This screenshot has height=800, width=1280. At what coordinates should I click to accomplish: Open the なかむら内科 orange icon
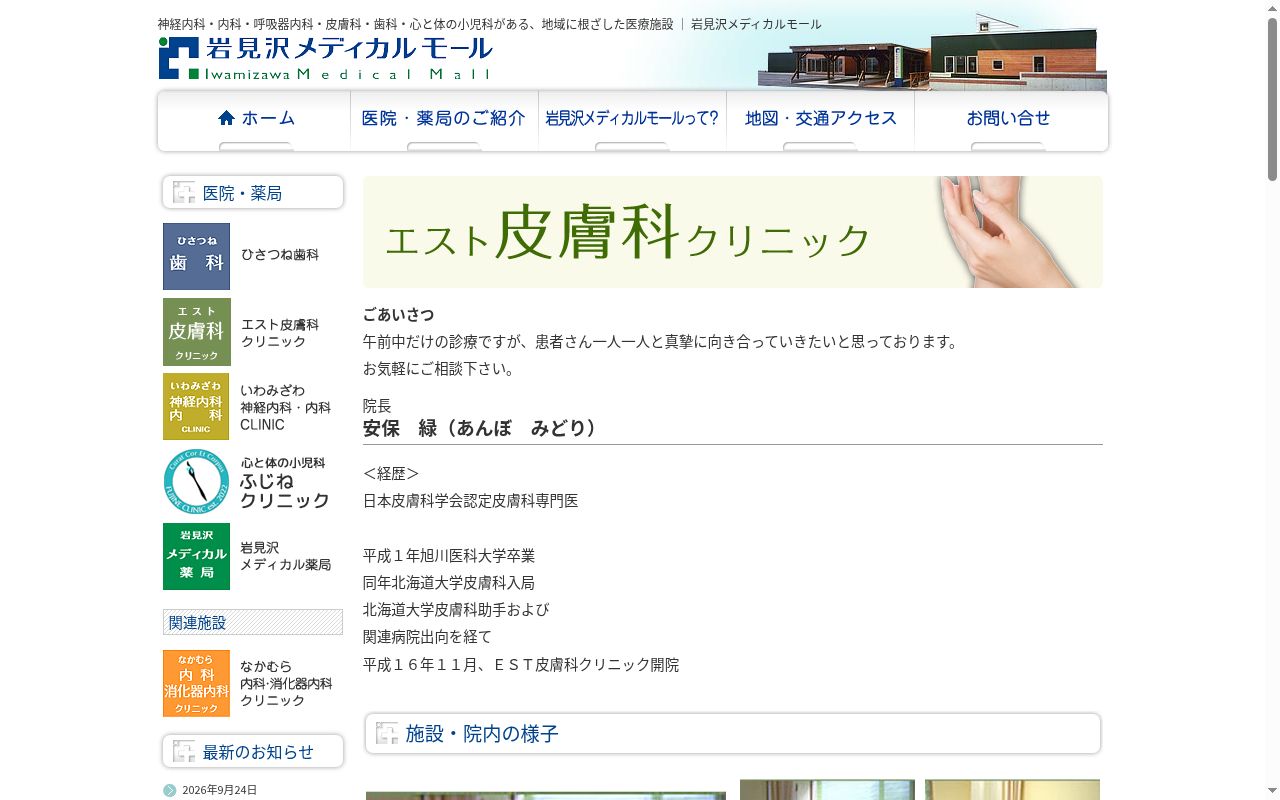[x=196, y=683]
